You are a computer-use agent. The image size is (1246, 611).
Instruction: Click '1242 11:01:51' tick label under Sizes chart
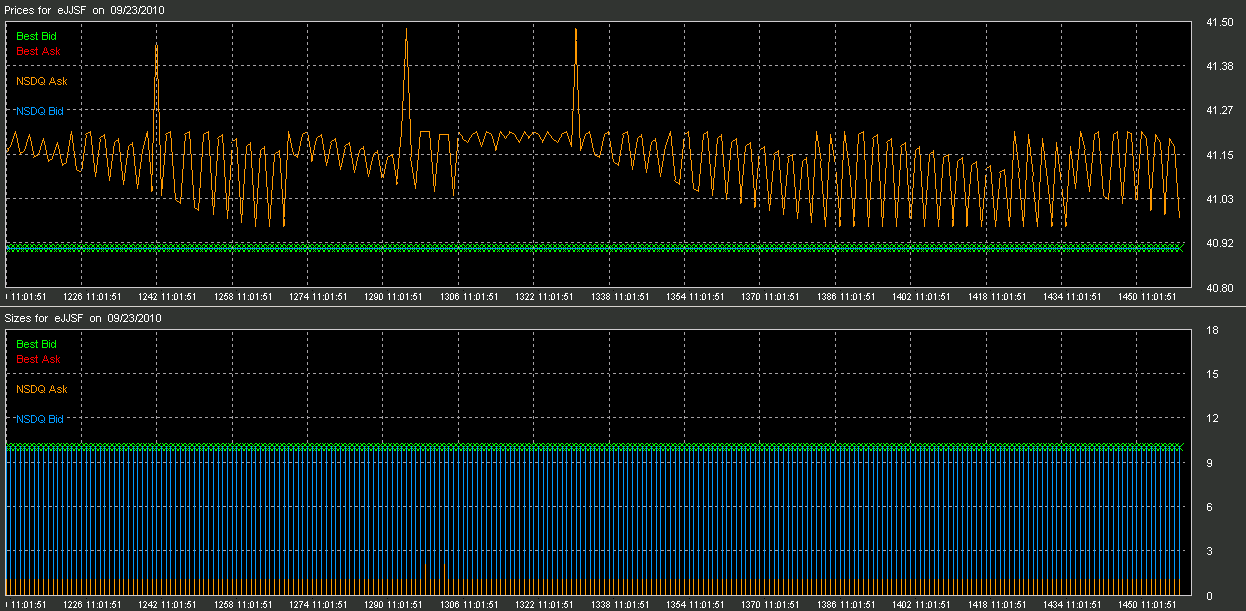click(x=167, y=605)
